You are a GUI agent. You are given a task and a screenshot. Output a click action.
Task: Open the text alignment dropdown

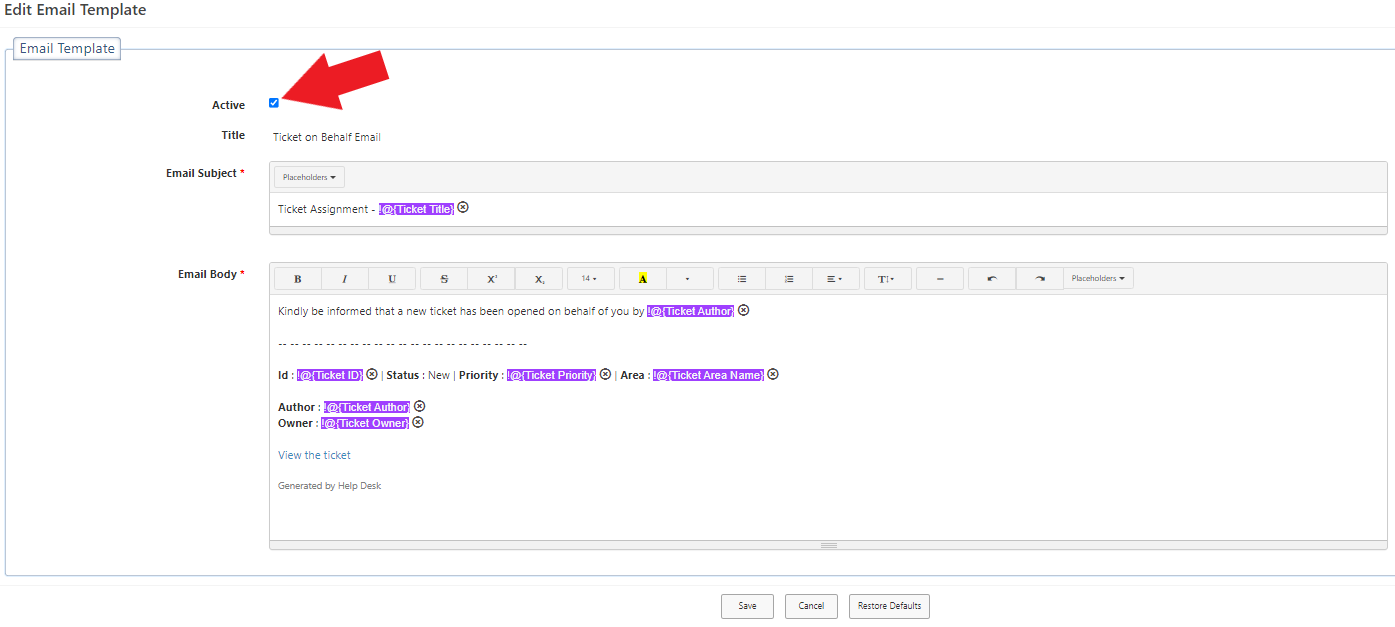[836, 278]
